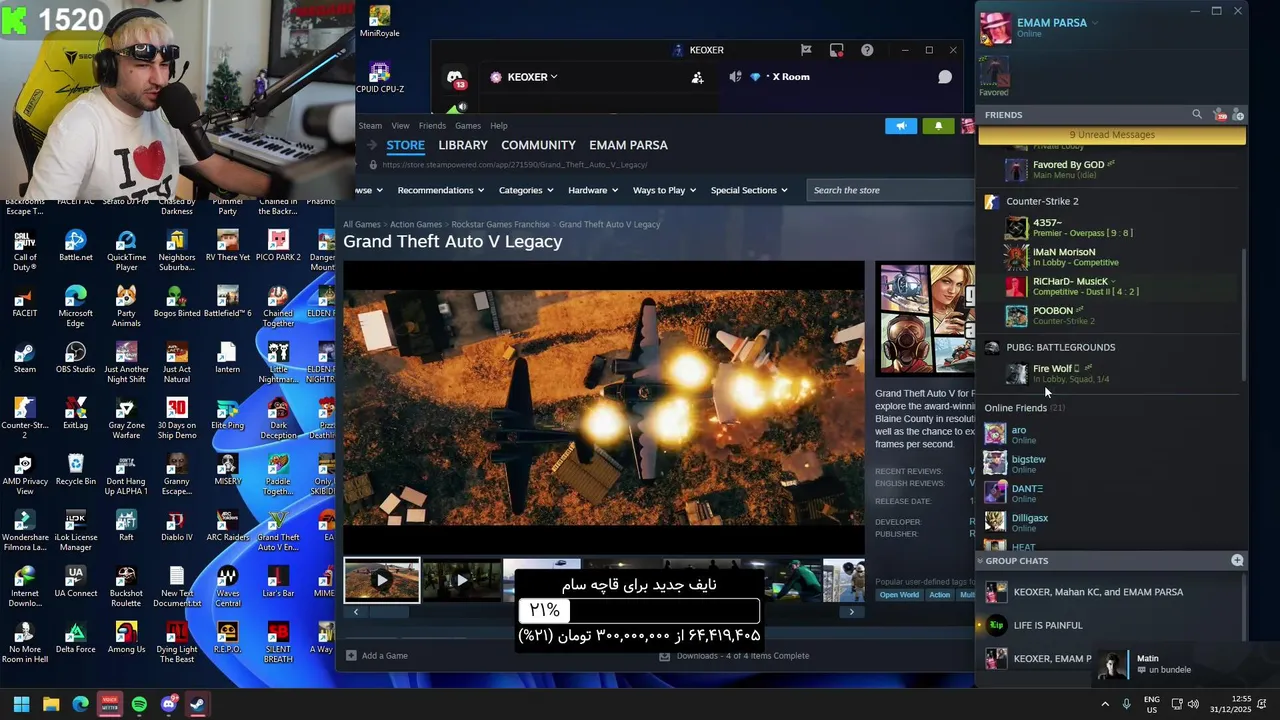Open Among Us desktop icon

click(x=126, y=638)
